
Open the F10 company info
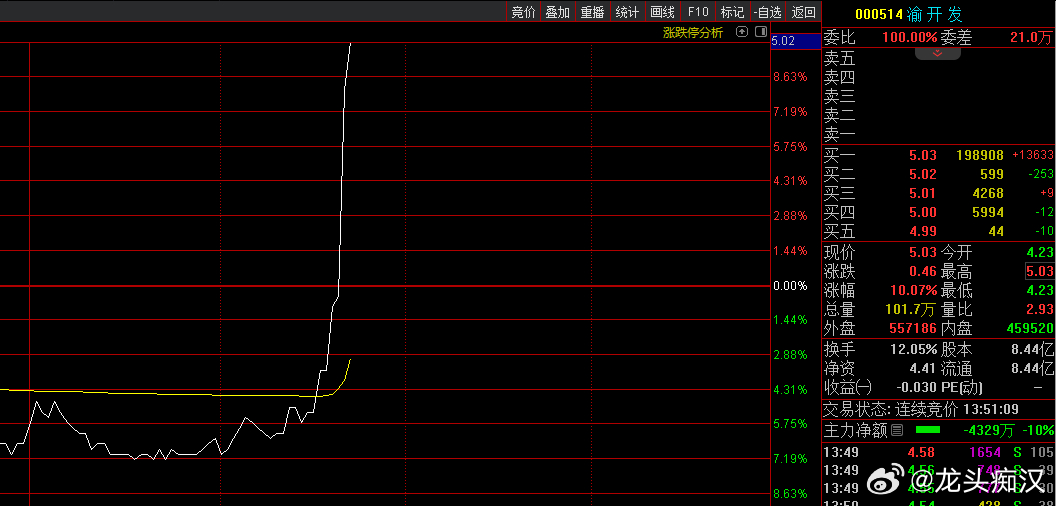[x=698, y=12]
